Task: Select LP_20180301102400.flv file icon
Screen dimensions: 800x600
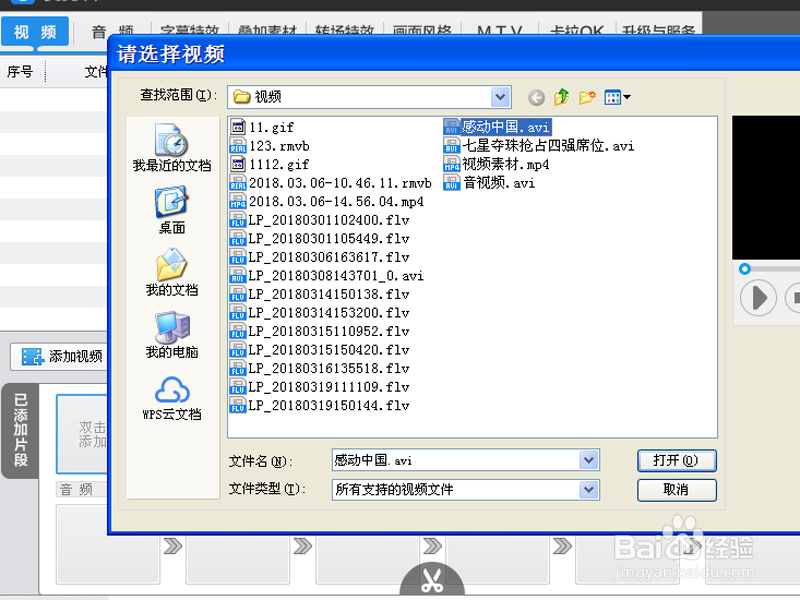Action: click(x=238, y=219)
